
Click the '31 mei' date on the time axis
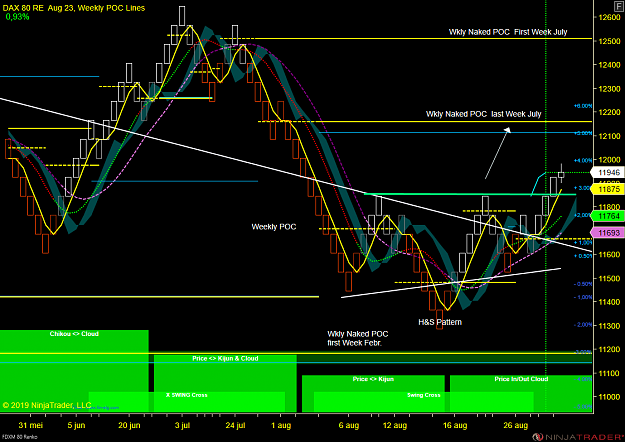click(x=31, y=425)
